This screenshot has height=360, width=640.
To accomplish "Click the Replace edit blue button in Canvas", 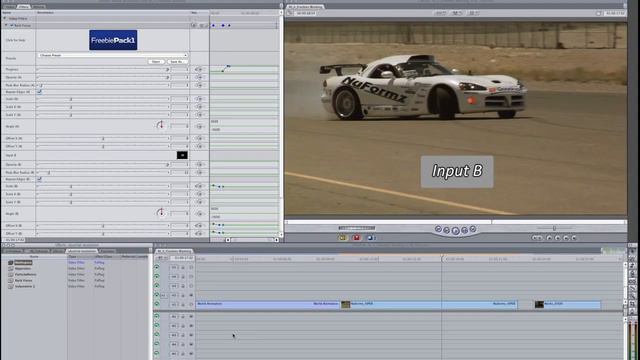I will click(x=370, y=238).
